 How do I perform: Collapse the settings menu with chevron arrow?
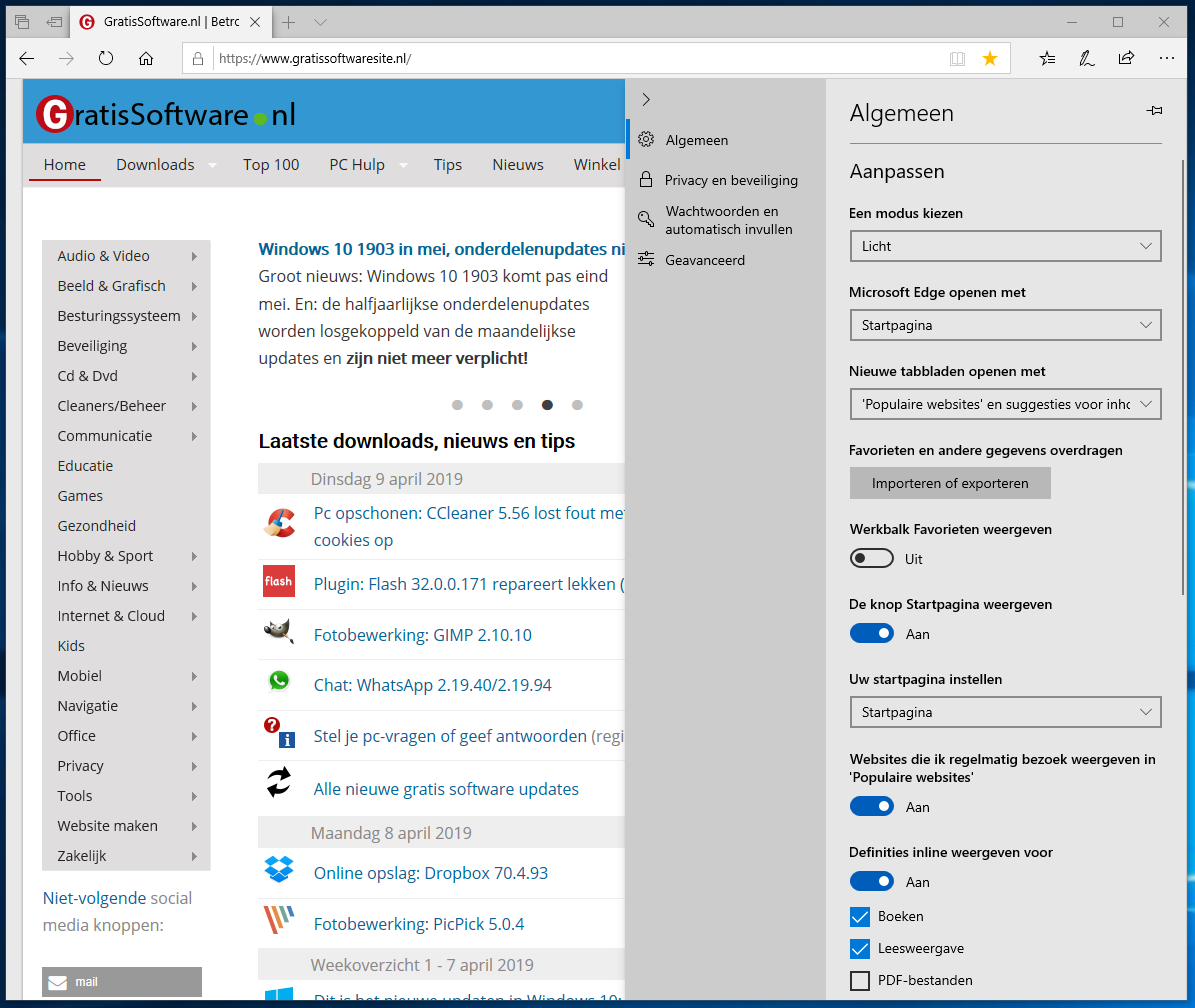(x=646, y=99)
